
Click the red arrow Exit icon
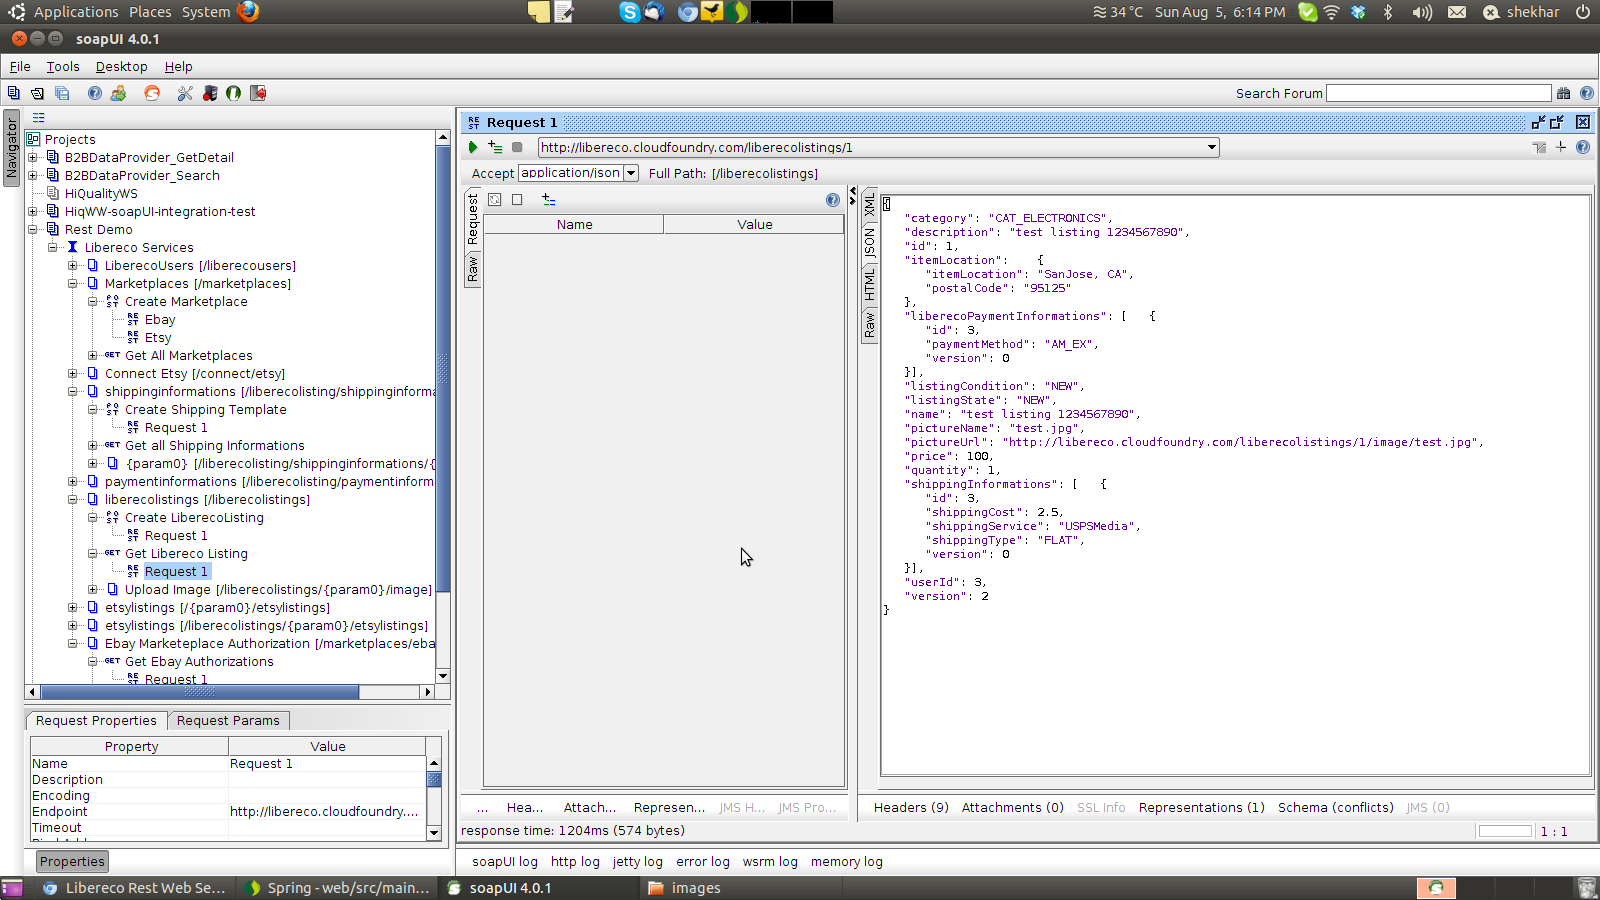258,93
